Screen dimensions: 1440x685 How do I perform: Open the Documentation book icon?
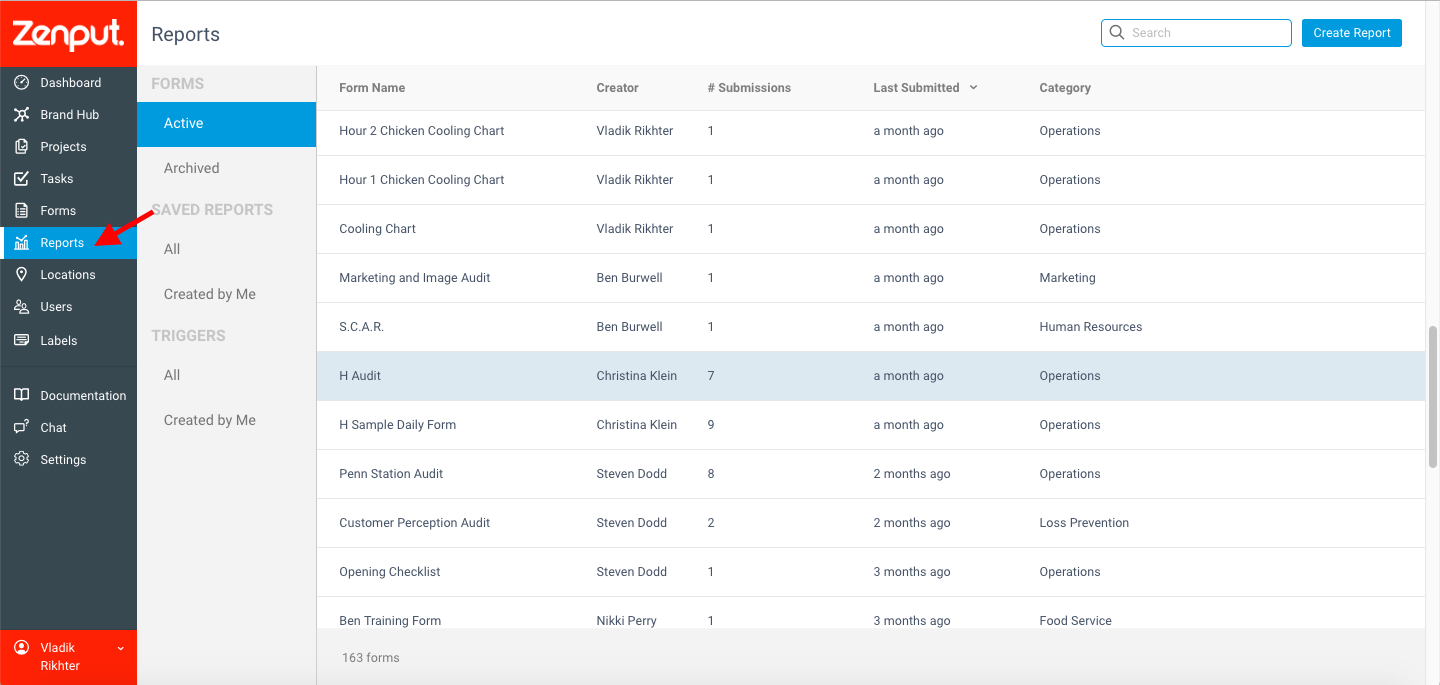(x=22, y=396)
